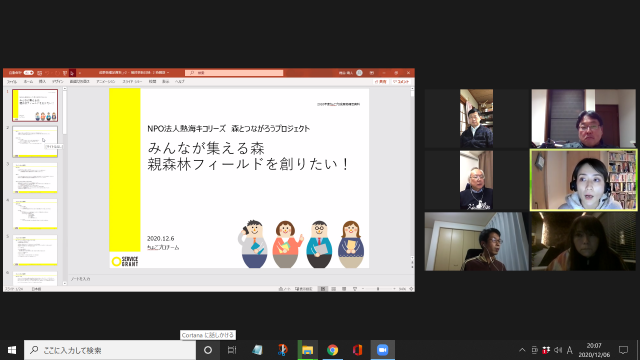Click the volume speaker icon in system tray
This screenshot has height=360, width=640.
click(x=558, y=350)
